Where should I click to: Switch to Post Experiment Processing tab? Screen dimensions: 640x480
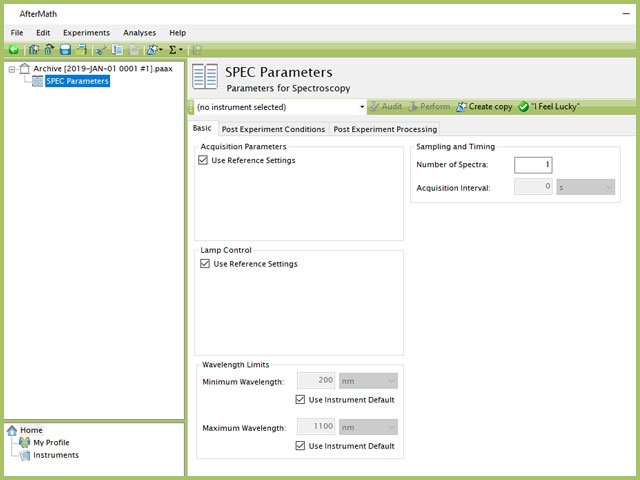(x=385, y=129)
